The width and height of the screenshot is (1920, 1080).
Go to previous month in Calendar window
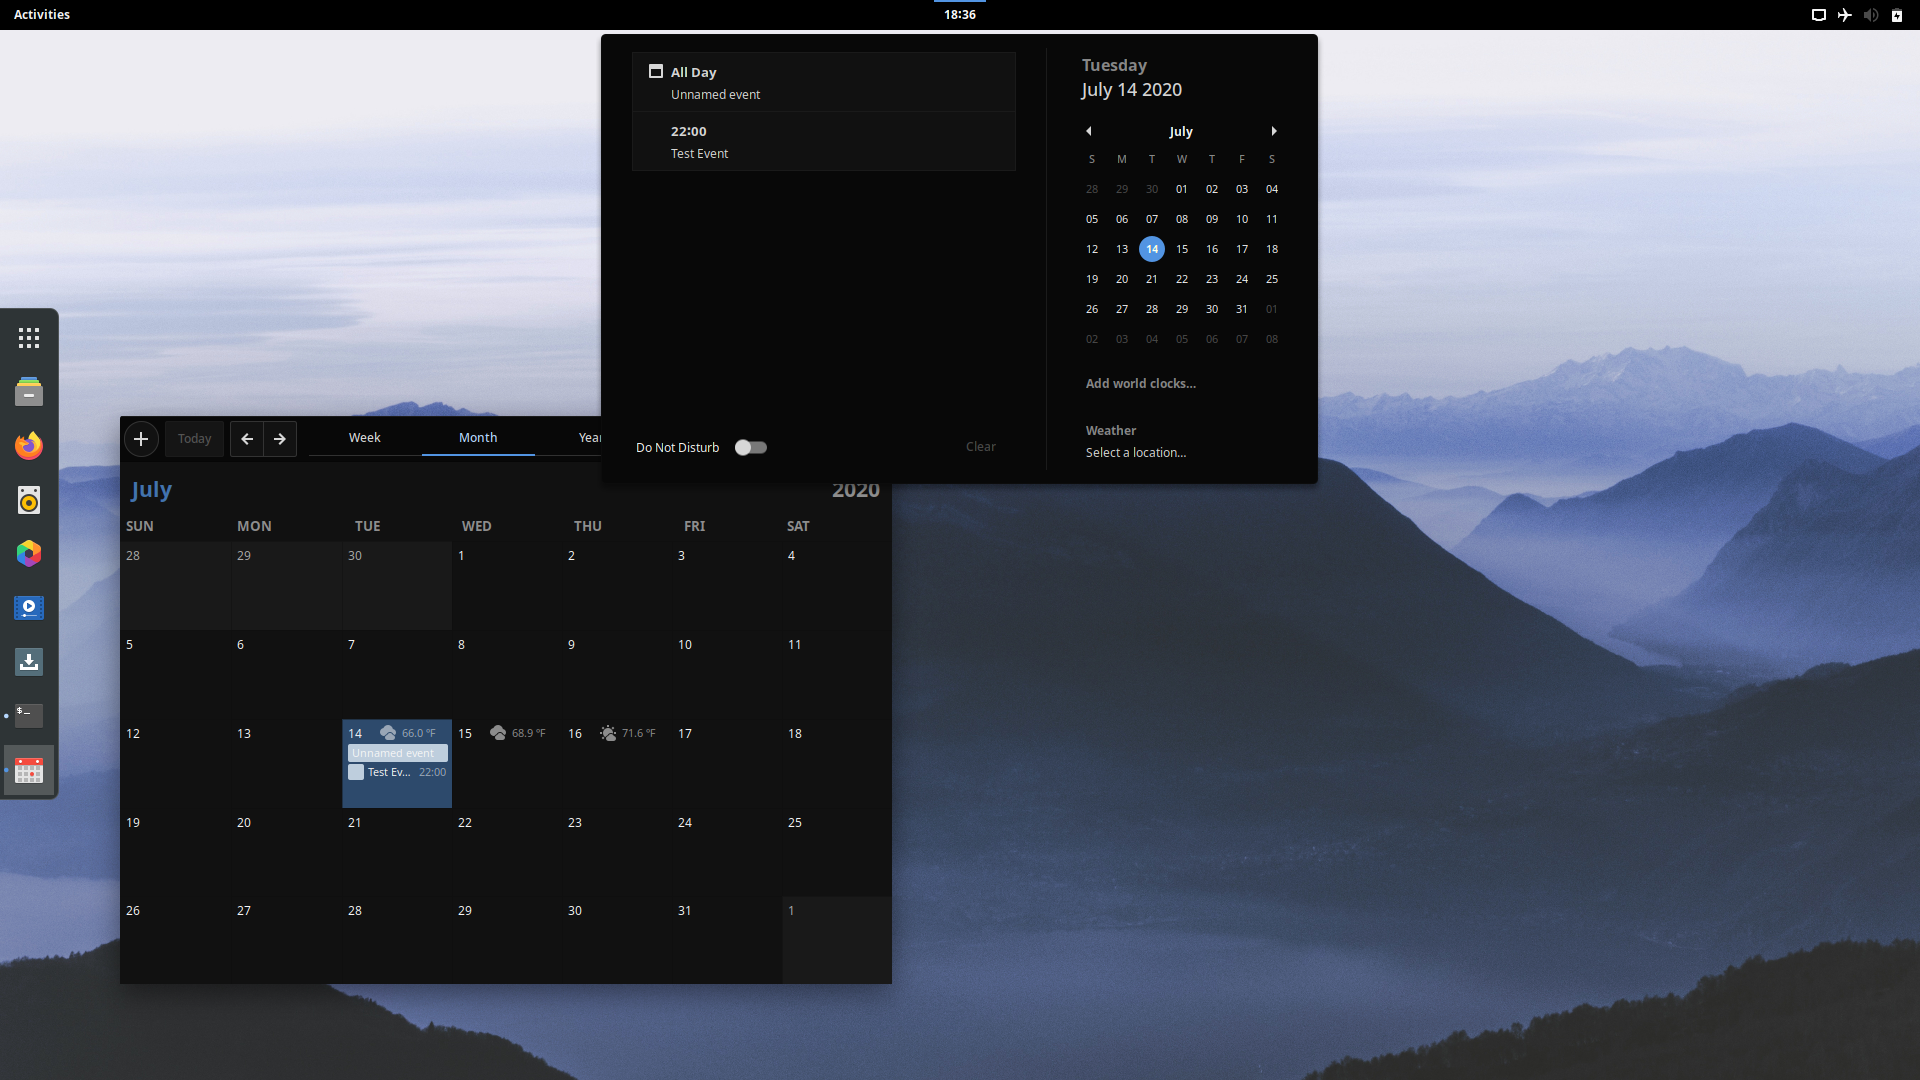tap(247, 439)
